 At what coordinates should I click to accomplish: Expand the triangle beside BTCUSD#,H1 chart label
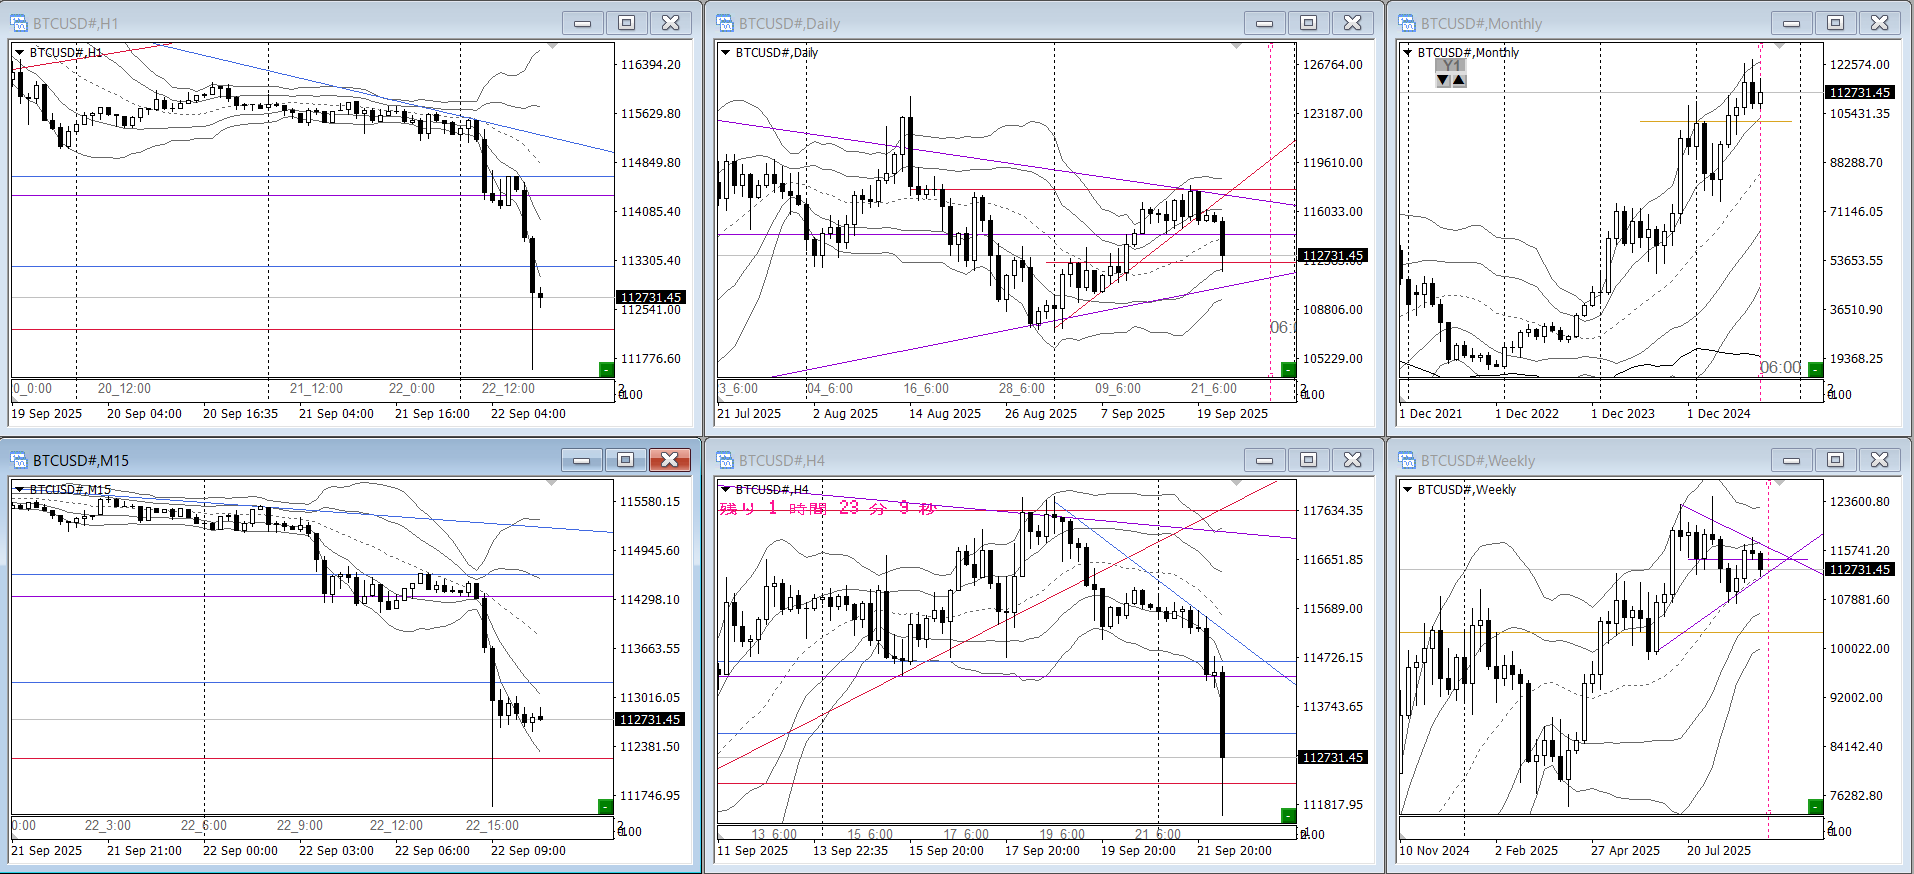[19, 53]
